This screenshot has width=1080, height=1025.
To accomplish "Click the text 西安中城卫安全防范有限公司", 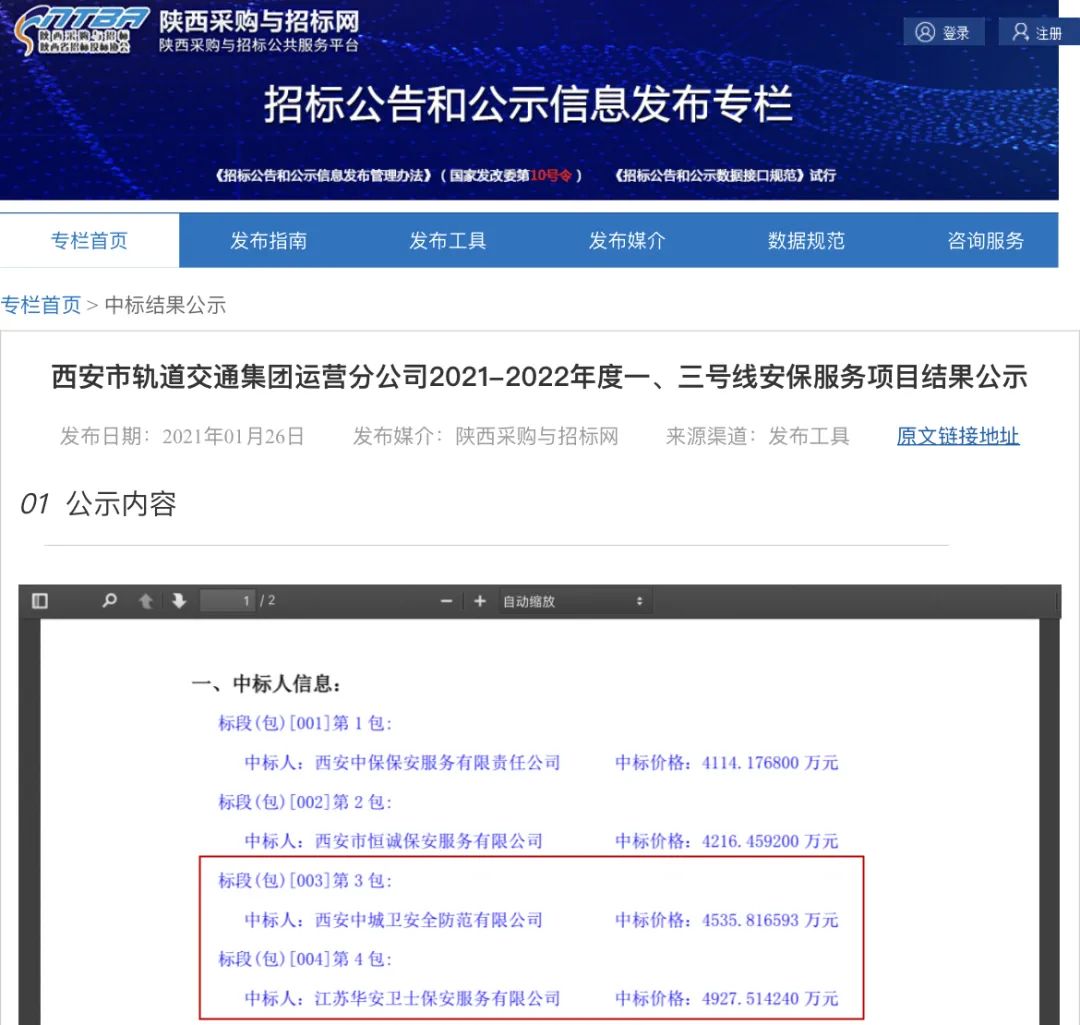I will [428, 920].
